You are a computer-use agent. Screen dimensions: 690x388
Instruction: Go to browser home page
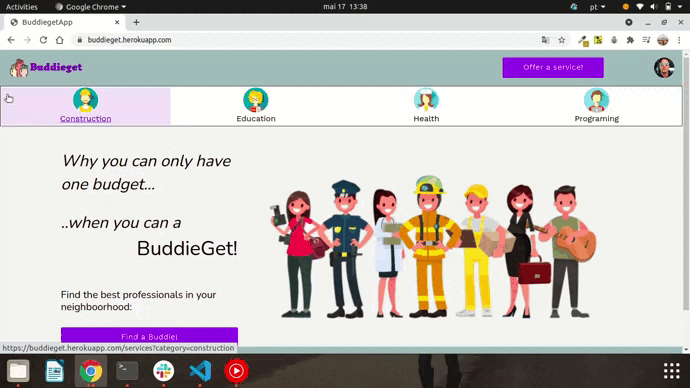pyautogui.click(x=59, y=40)
